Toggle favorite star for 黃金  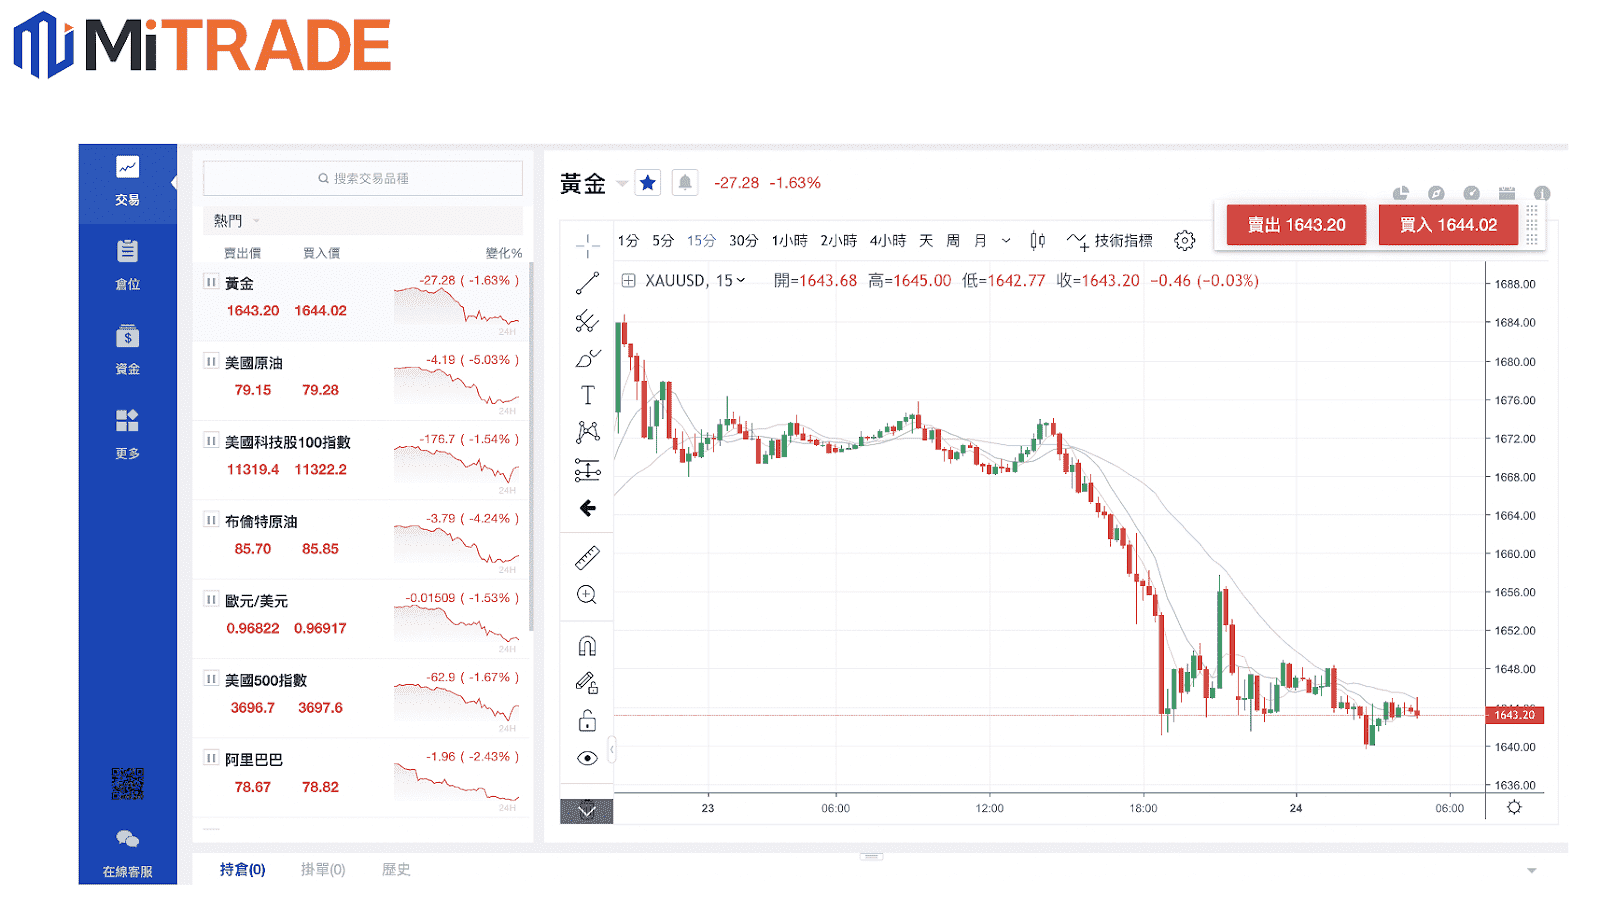[648, 183]
